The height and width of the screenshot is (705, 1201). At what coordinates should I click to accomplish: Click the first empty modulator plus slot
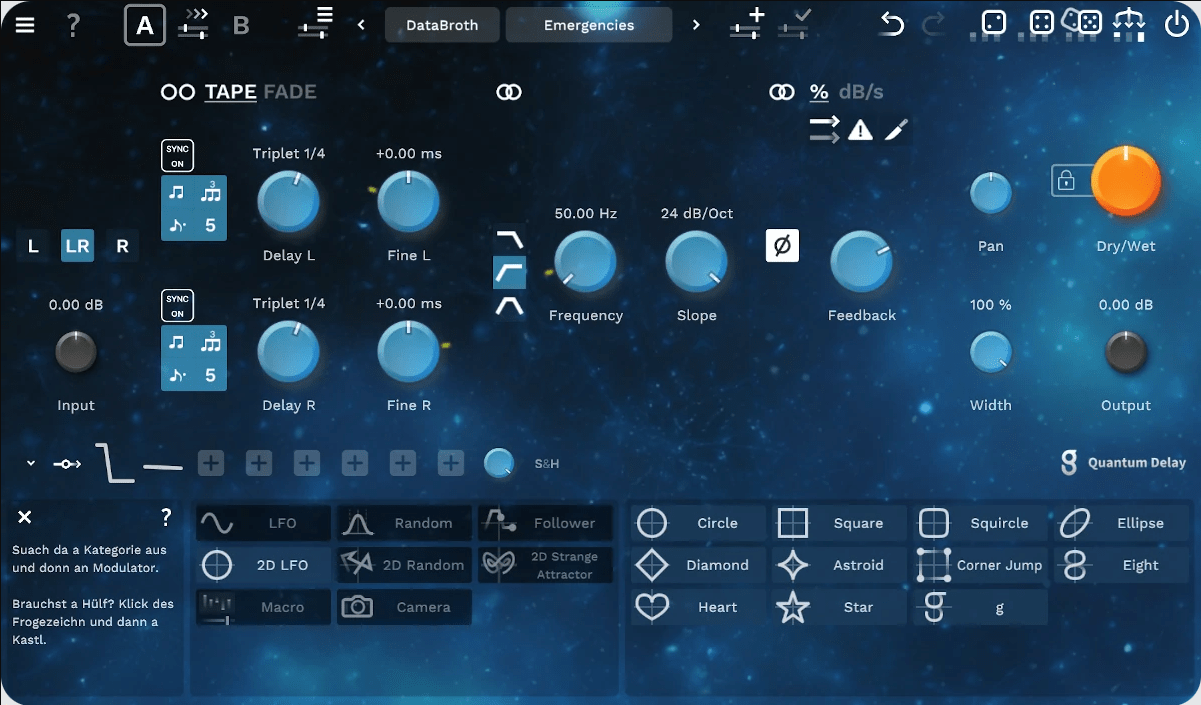tap(210, 463)
